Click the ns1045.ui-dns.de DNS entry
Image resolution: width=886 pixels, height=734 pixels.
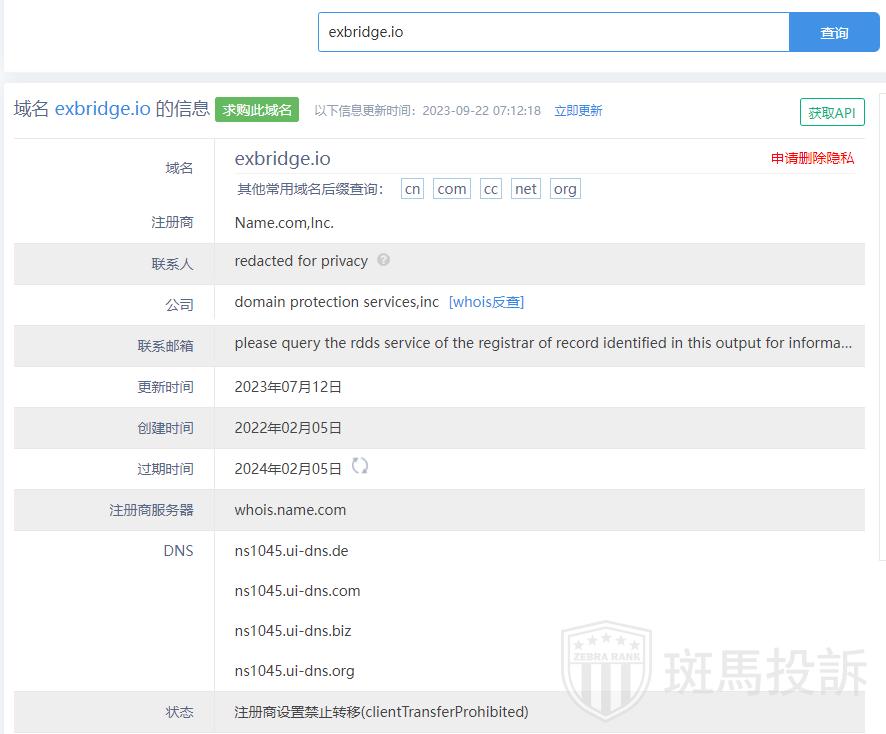tap(291, 551)
